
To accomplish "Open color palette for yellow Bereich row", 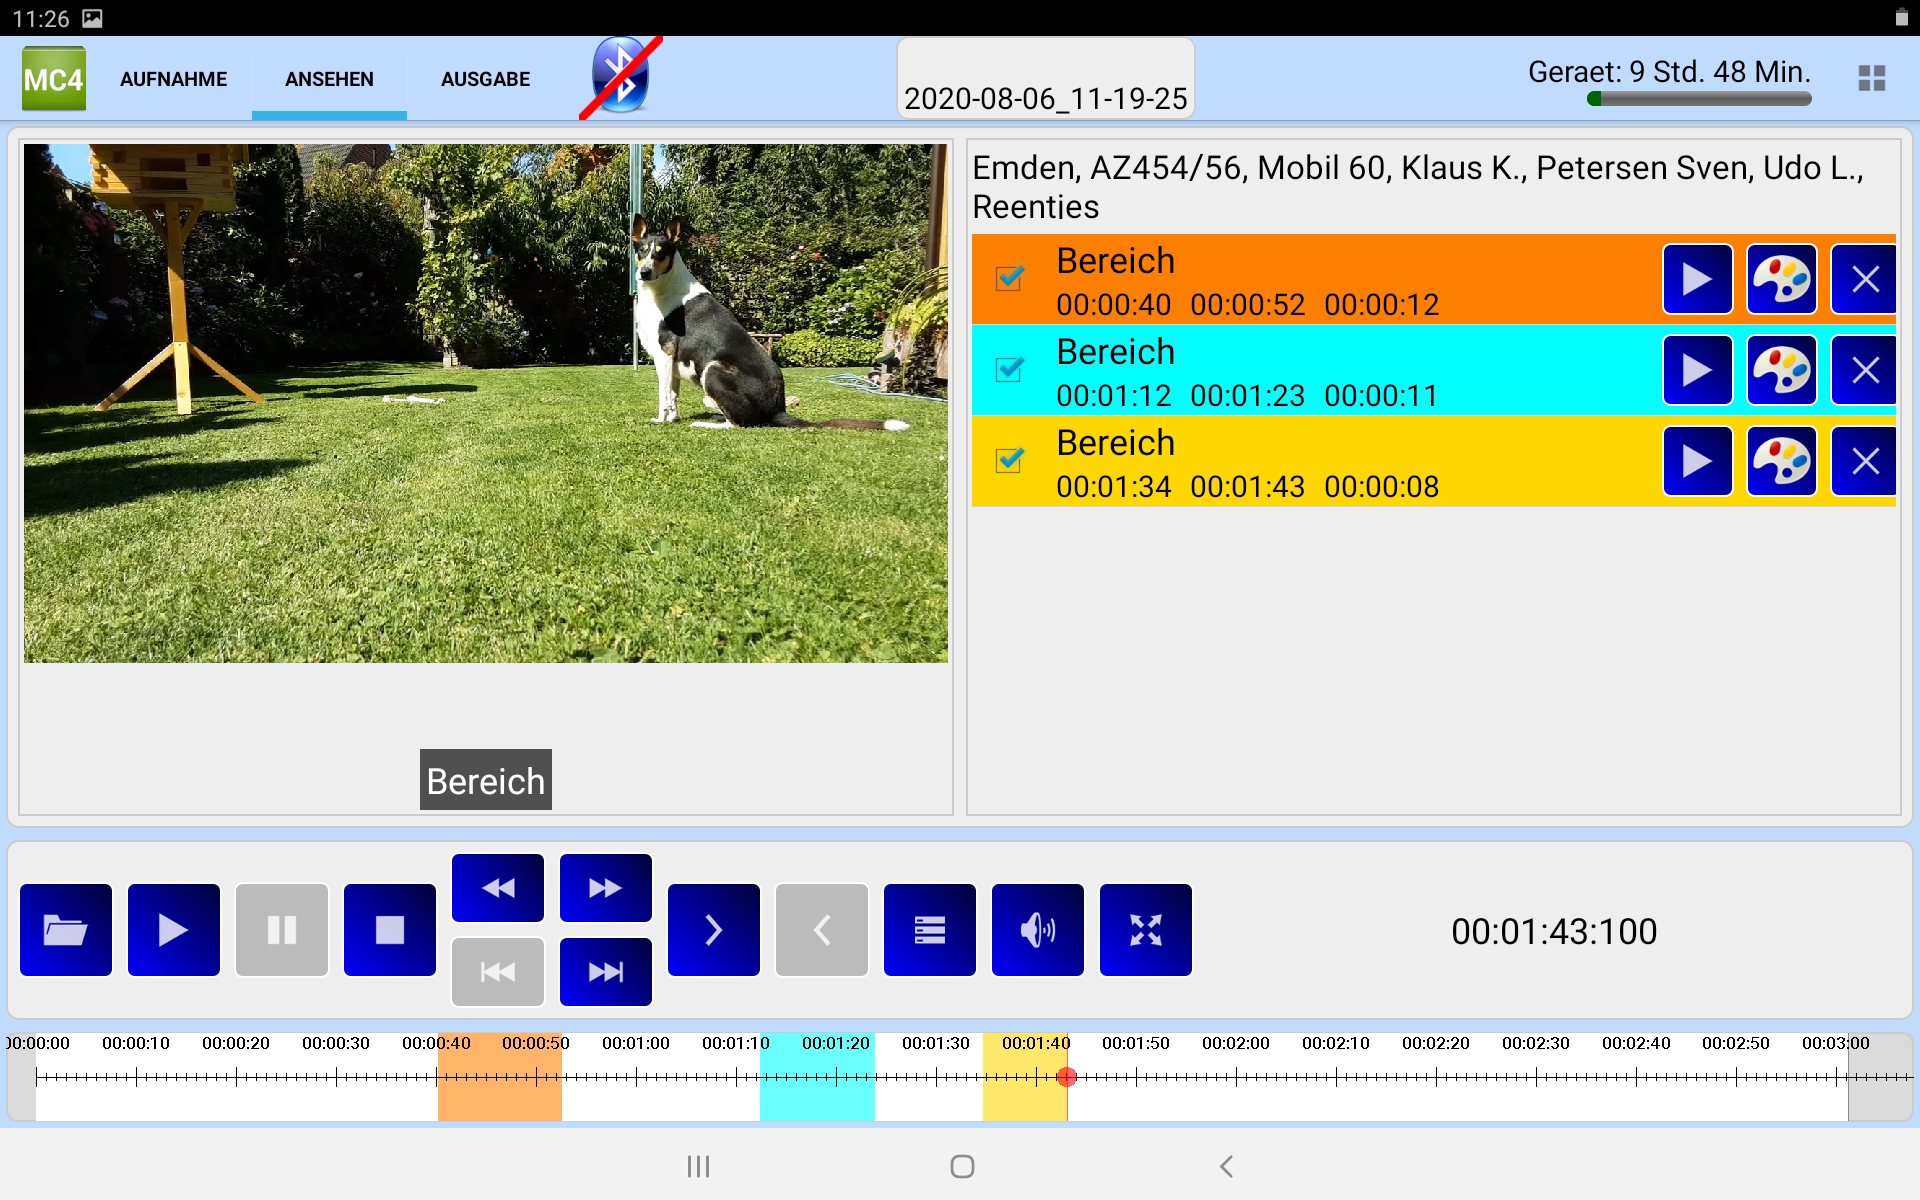I will click(1781, 461).
